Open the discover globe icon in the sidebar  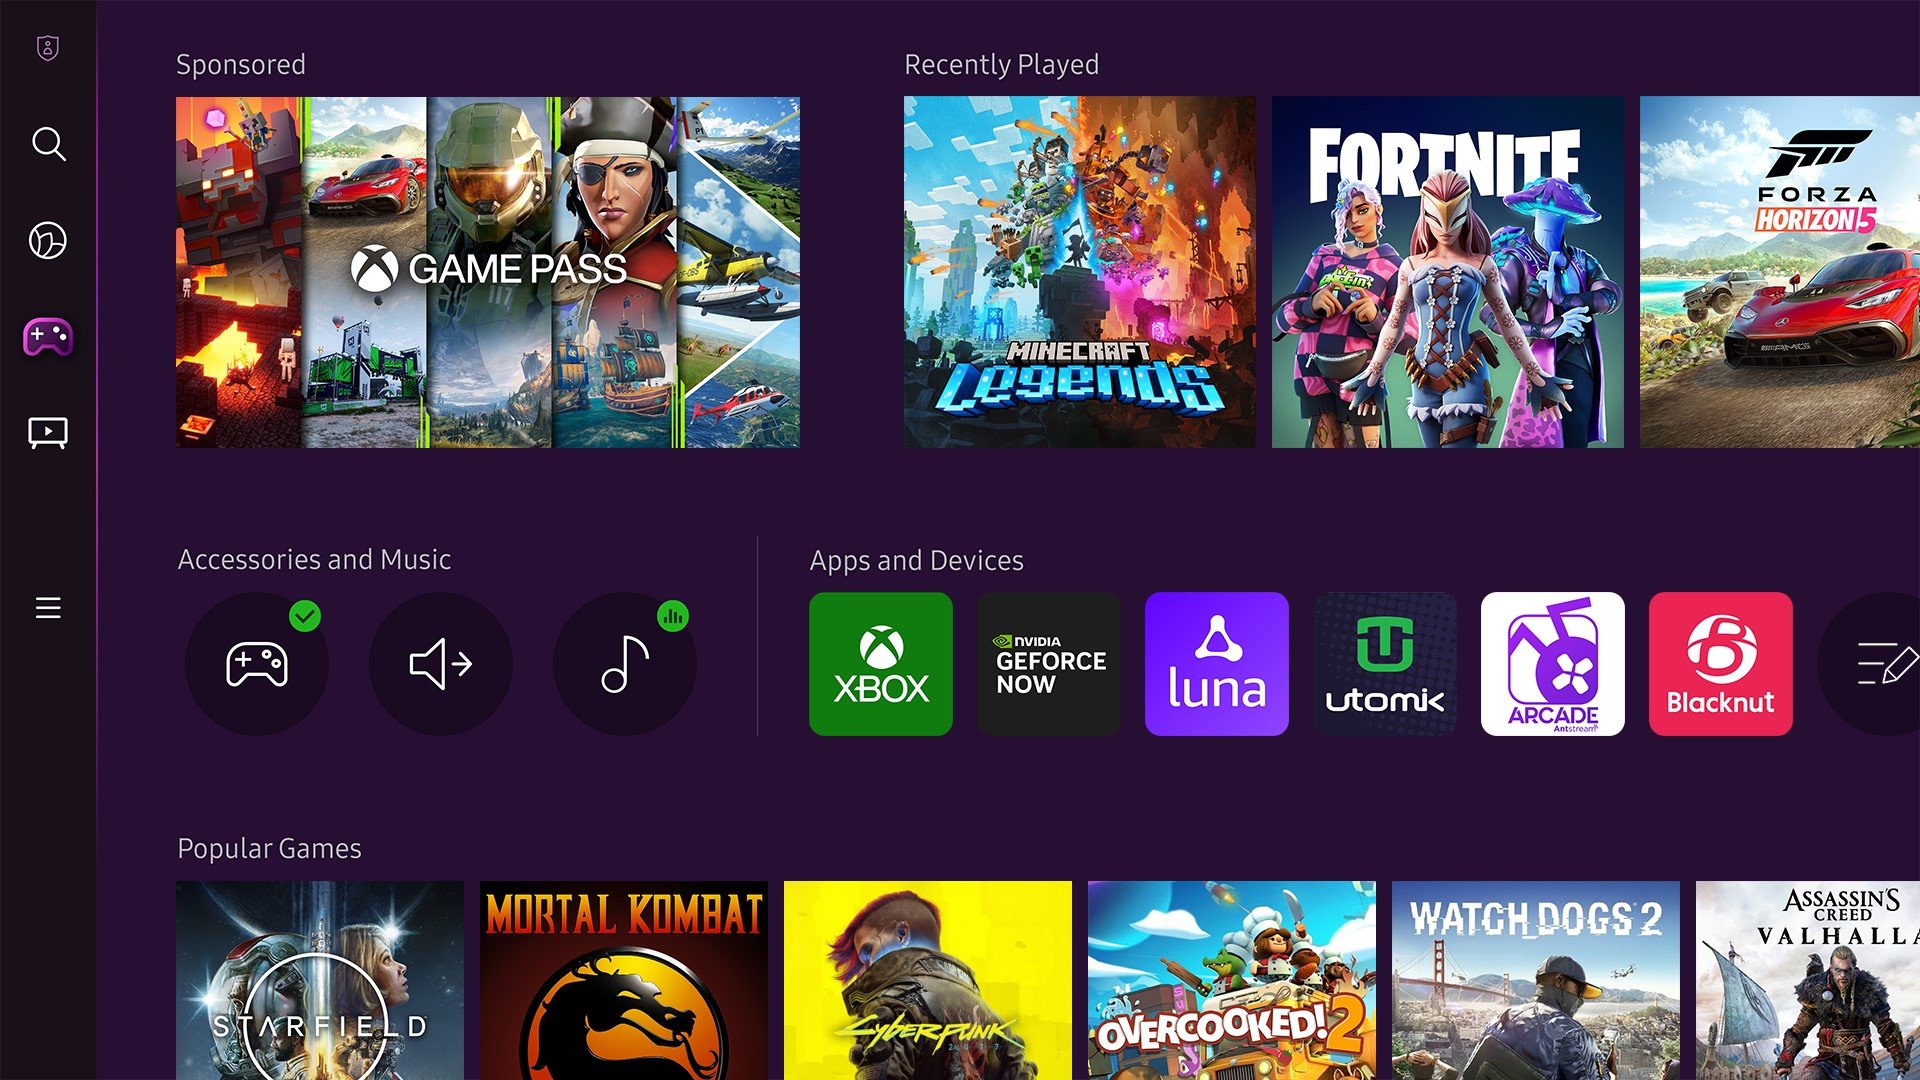tap(47, 240)
